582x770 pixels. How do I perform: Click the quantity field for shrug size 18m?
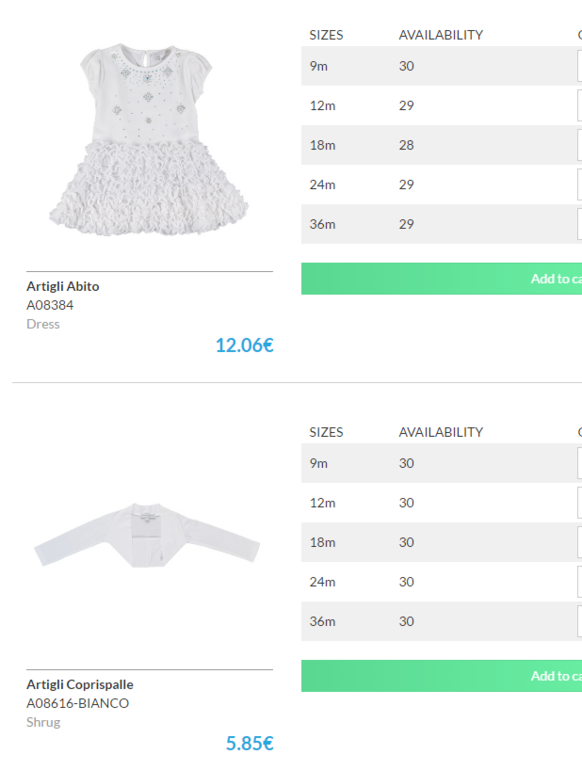[x=580, y=542]
